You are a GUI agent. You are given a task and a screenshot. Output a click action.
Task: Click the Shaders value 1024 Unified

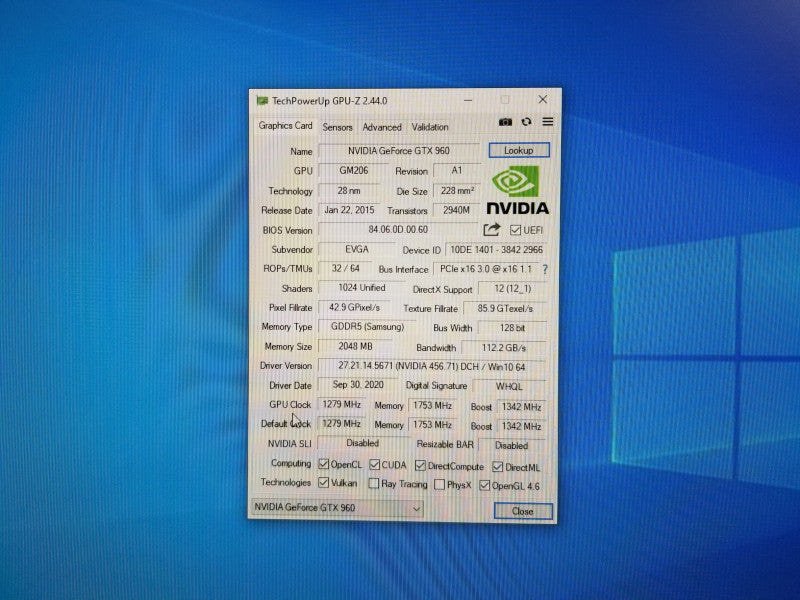point(362,288)
